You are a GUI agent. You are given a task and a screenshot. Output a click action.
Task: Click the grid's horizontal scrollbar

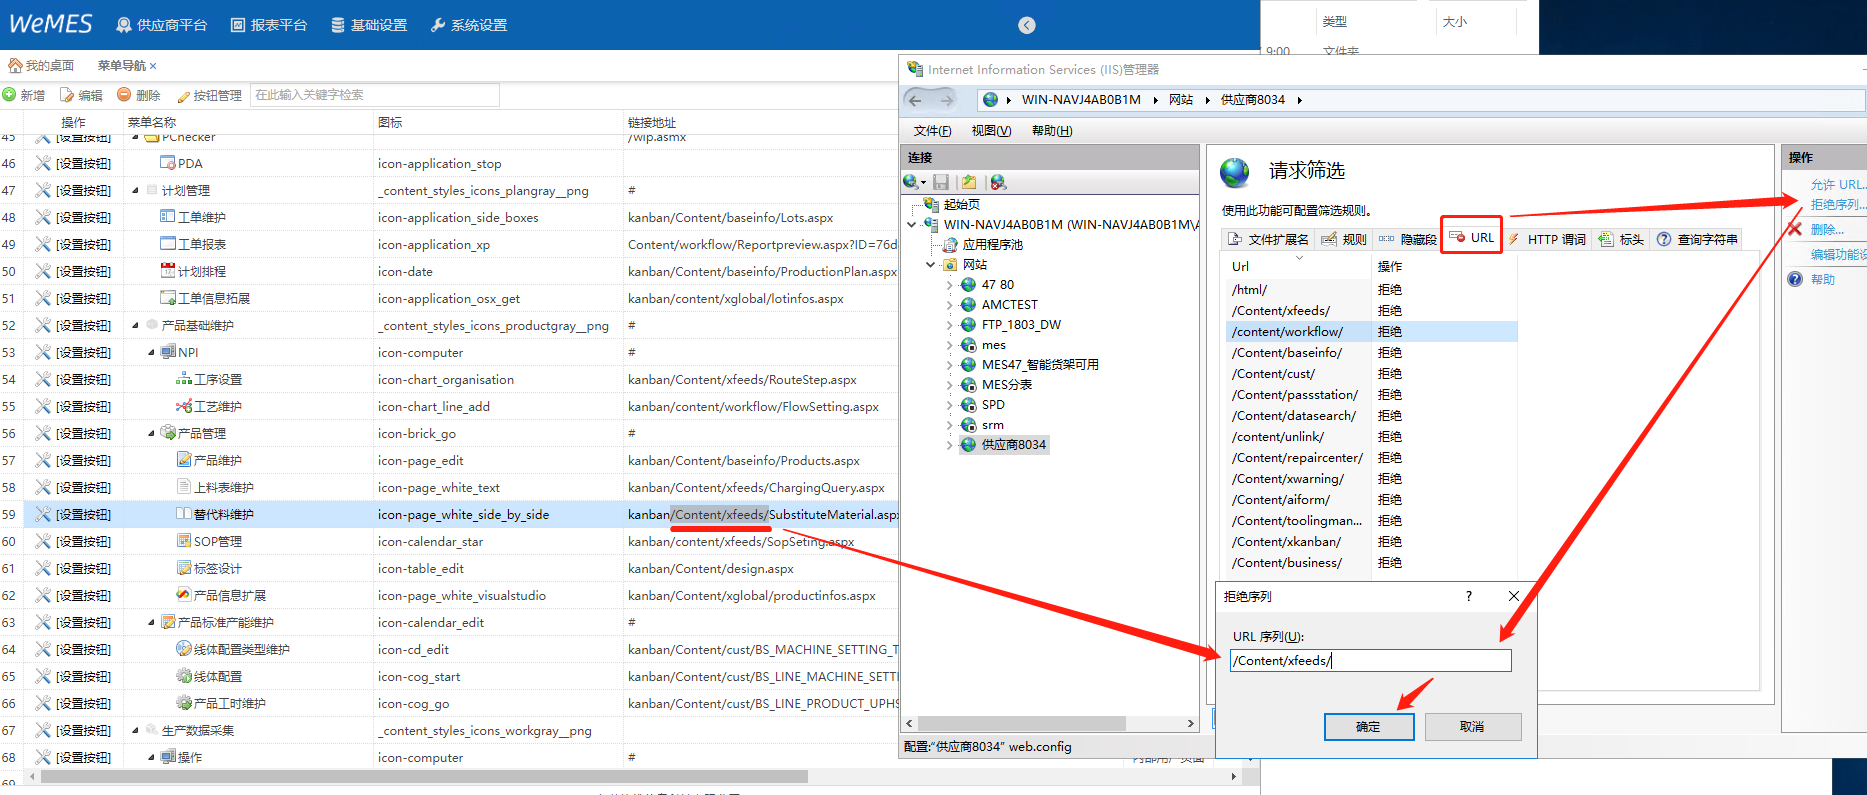(420, 777)
